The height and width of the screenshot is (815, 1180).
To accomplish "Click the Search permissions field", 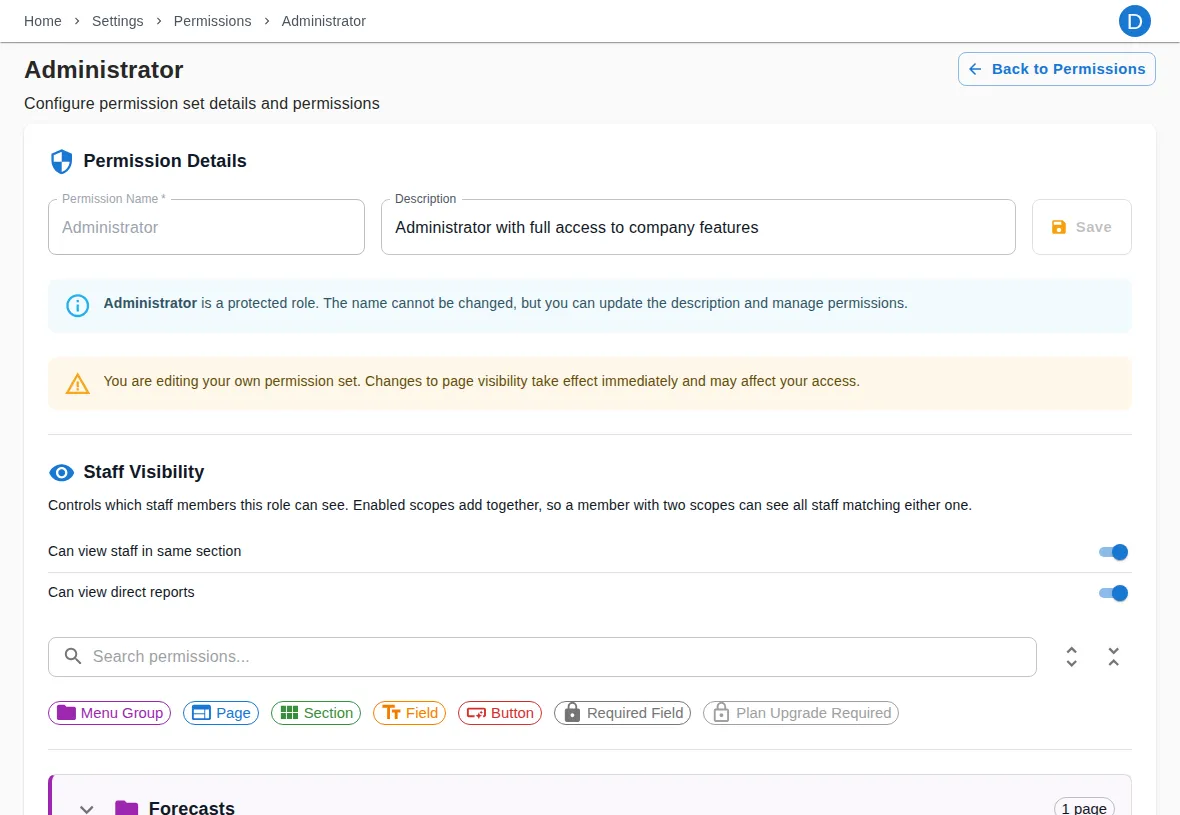I will point(543,657).
